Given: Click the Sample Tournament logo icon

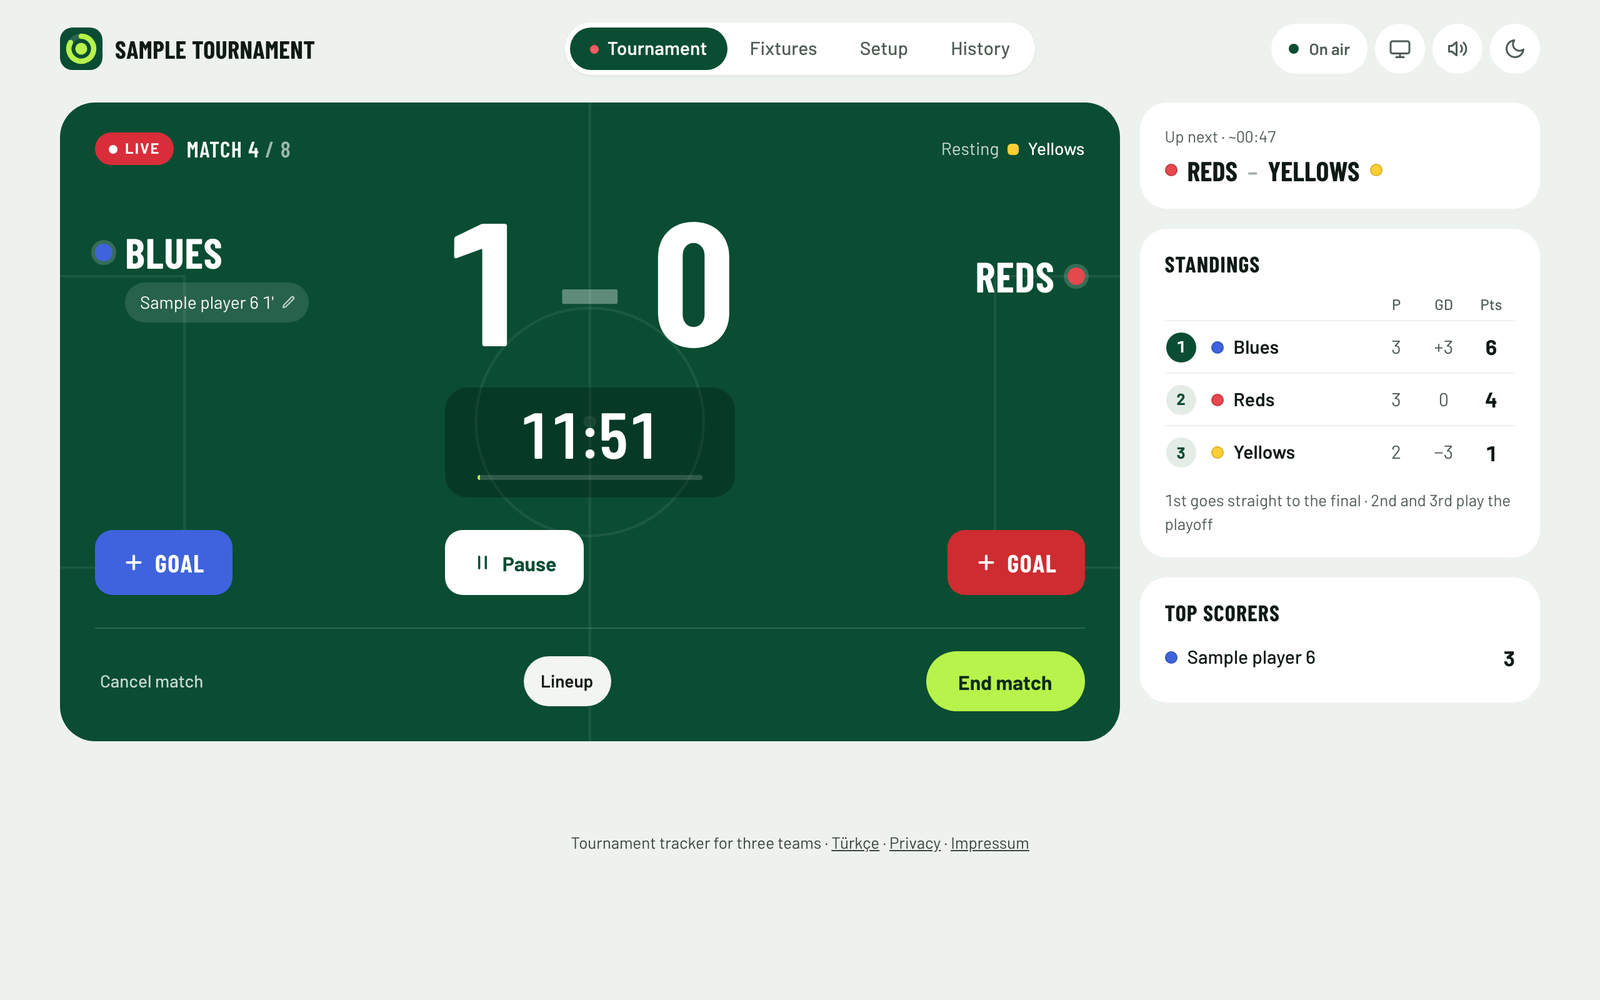Looking at the screenshot, I should tap(81, 49).
